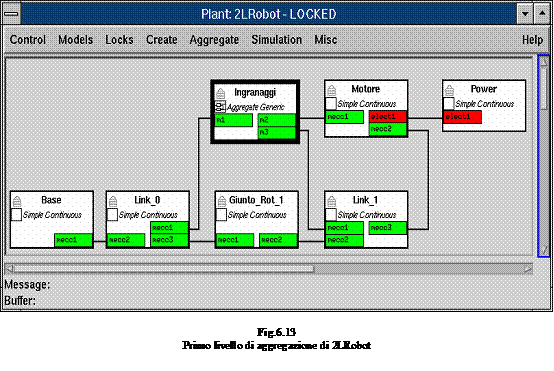The width and height of the screenshot is (554, 371).
Task: Open the Aggregate menu
Action: tap(214, 40)
